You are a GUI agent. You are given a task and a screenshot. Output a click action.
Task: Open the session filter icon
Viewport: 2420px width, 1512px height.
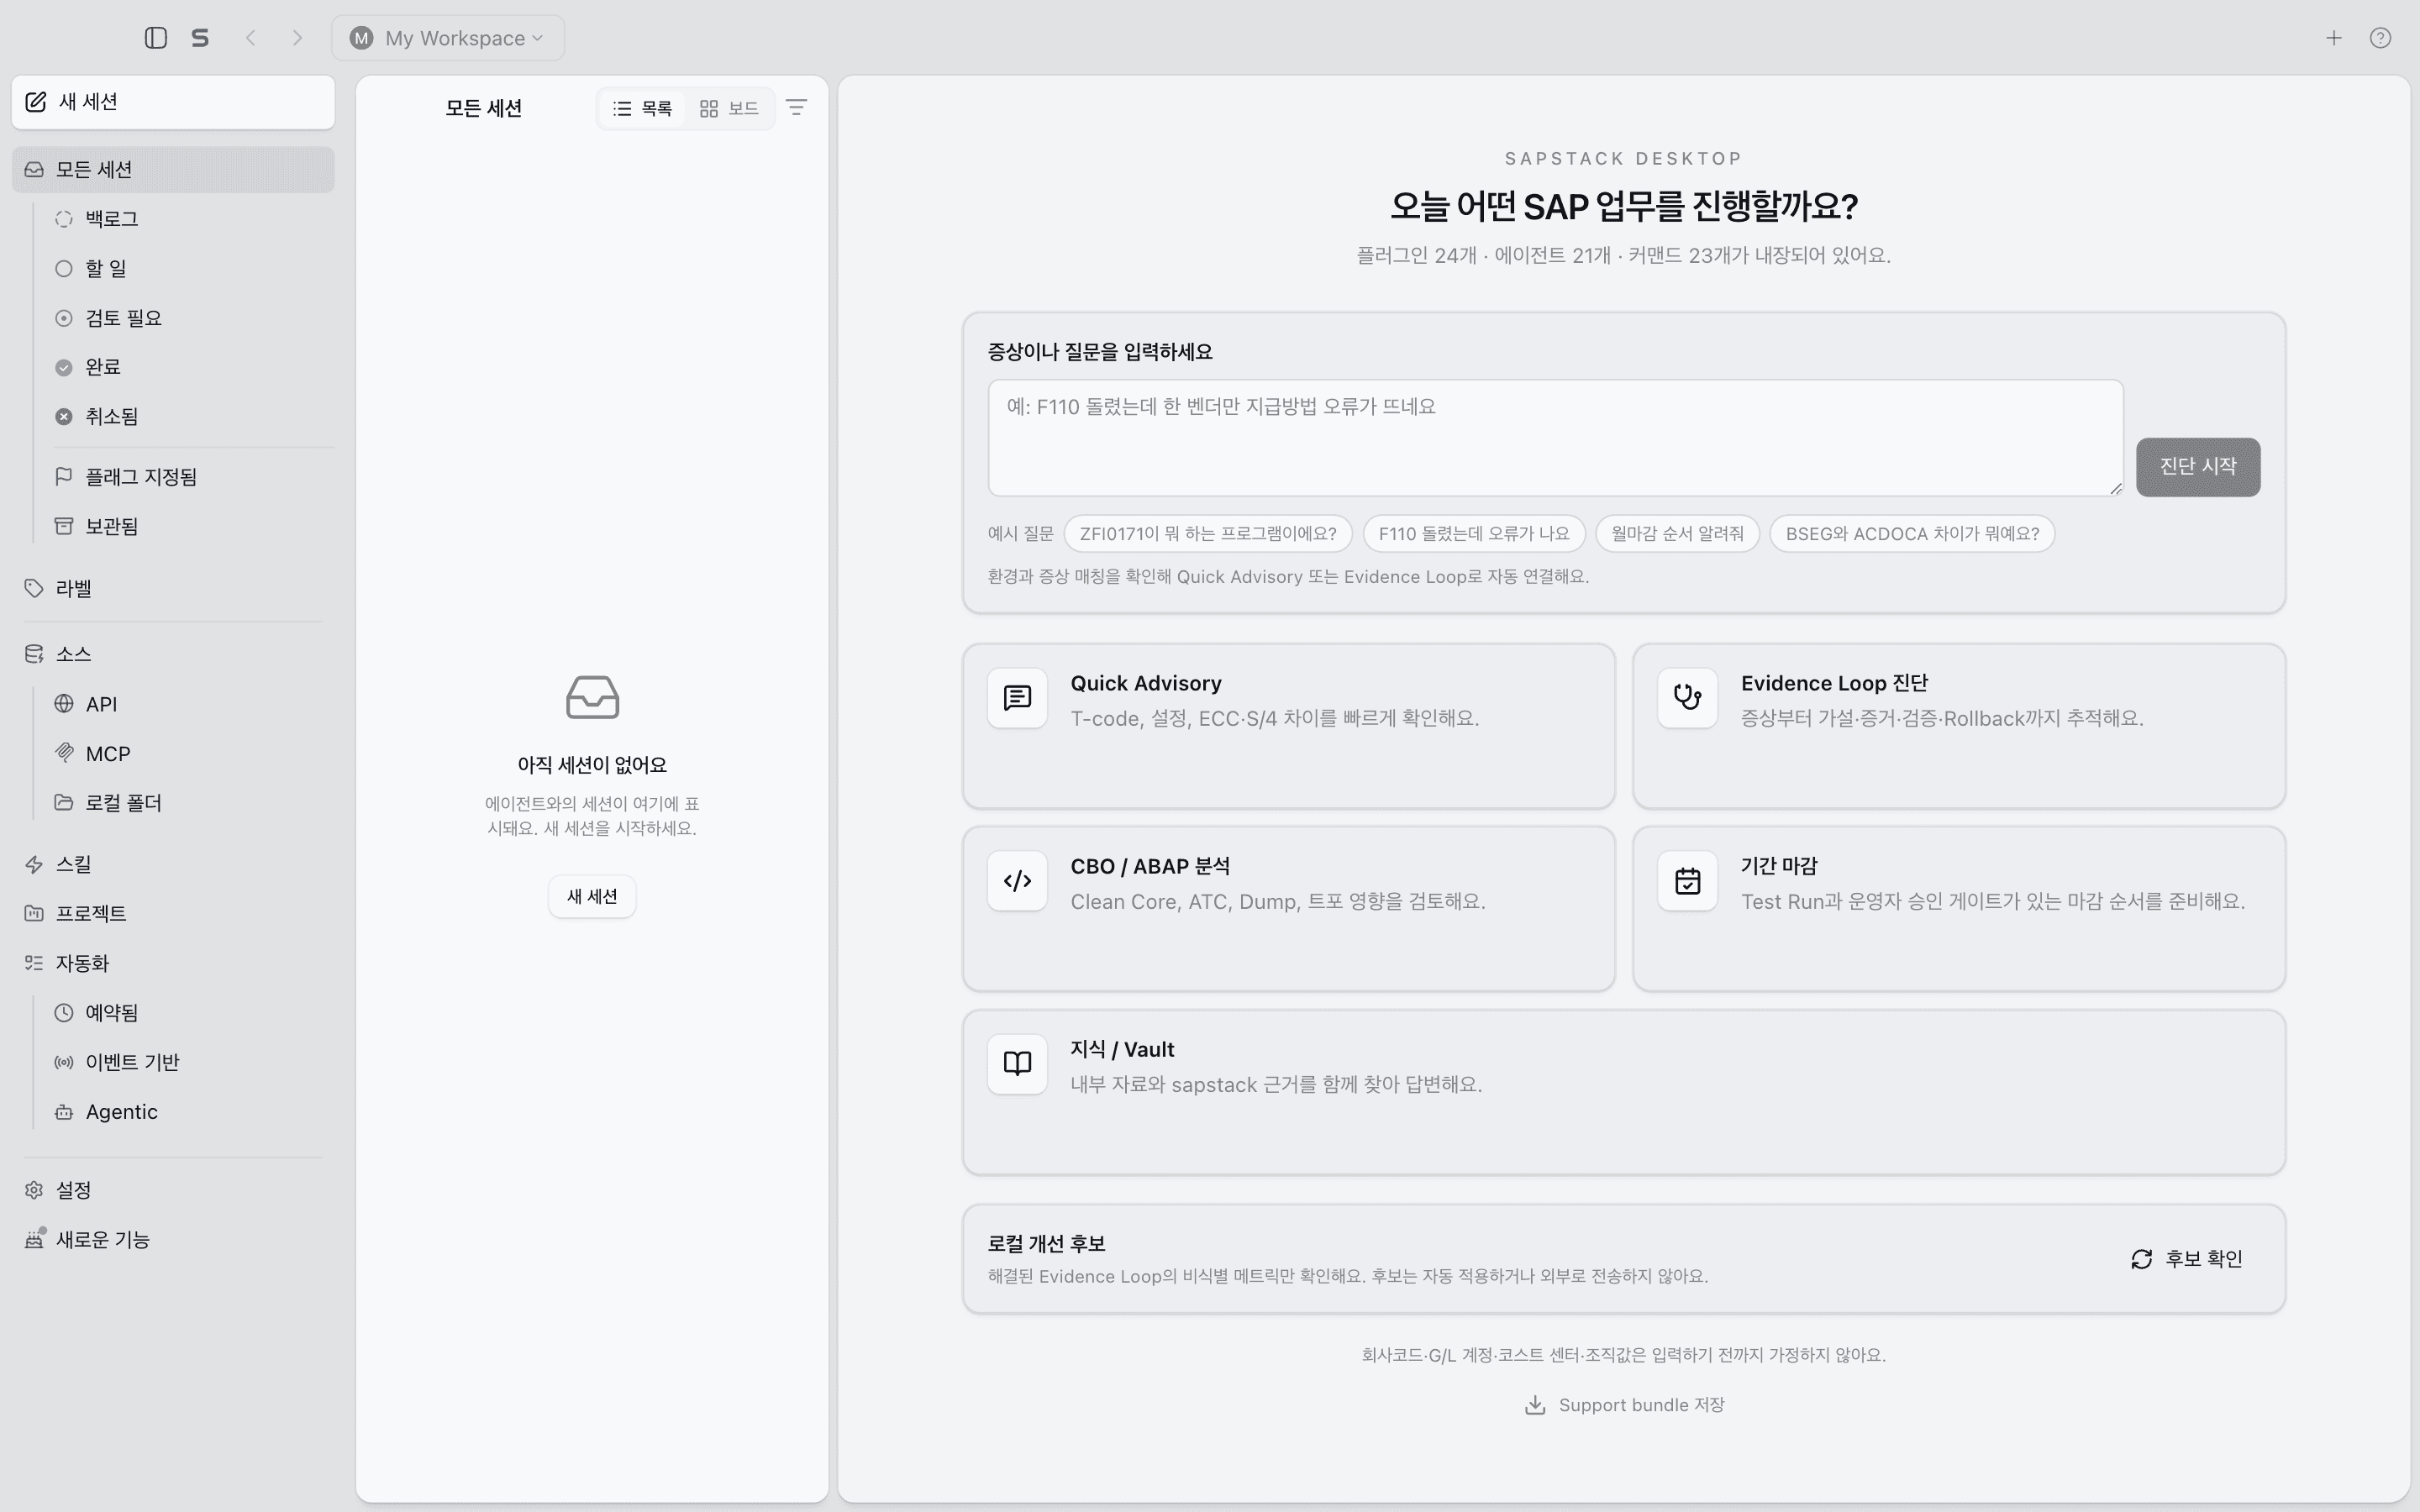(x=796, y=107)
